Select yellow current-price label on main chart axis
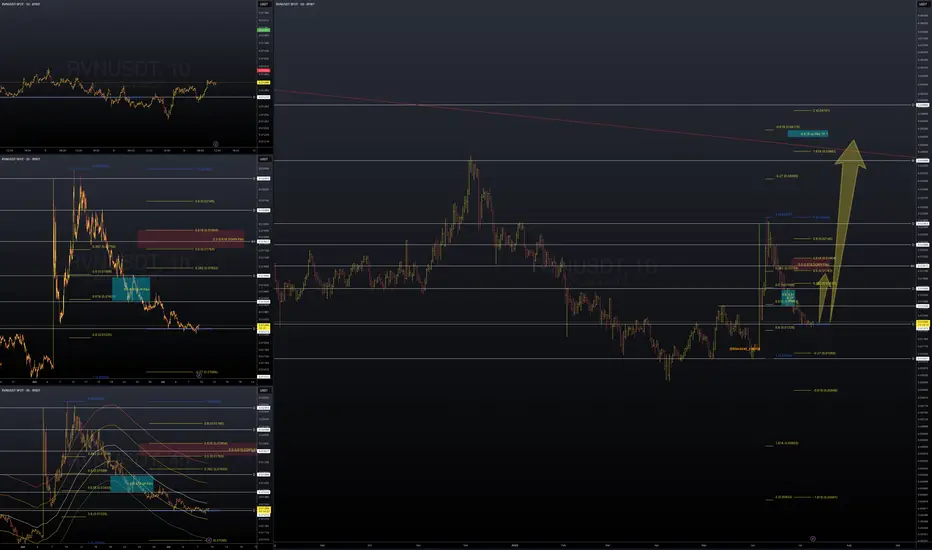The image size is (932, 550). [x=922, y=324]
